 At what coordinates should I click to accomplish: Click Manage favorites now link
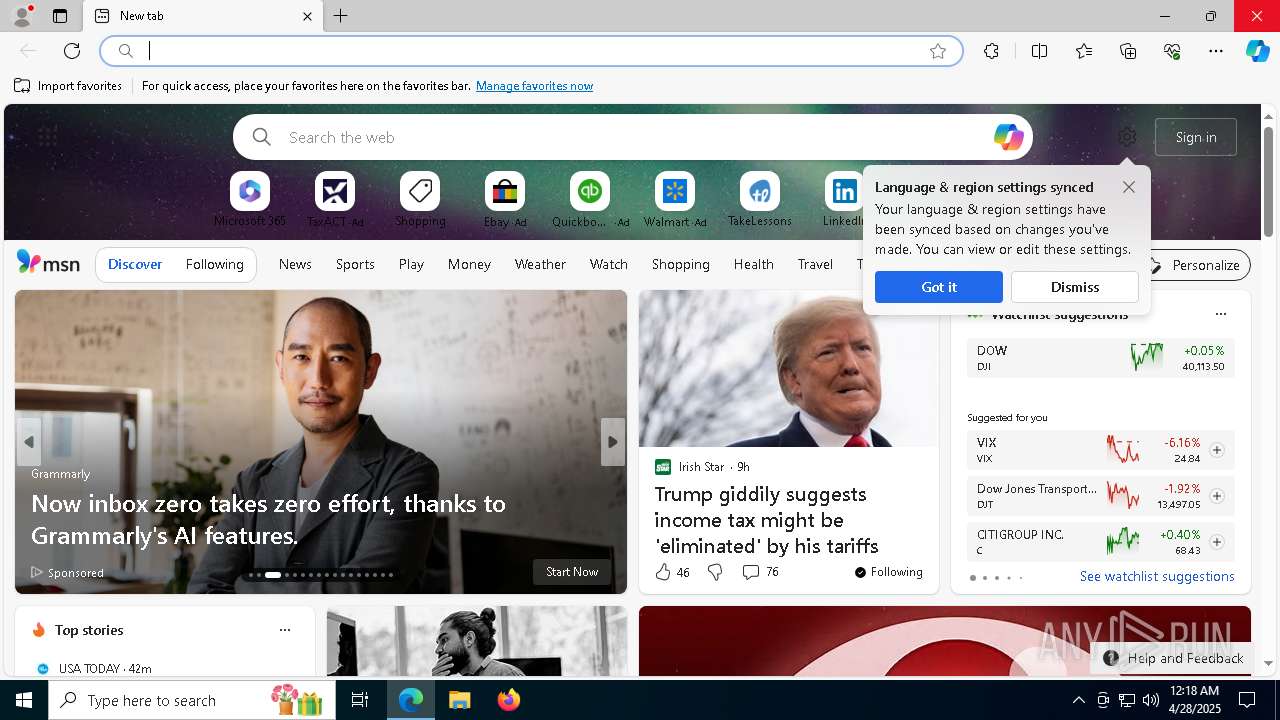tap(534, 86)
